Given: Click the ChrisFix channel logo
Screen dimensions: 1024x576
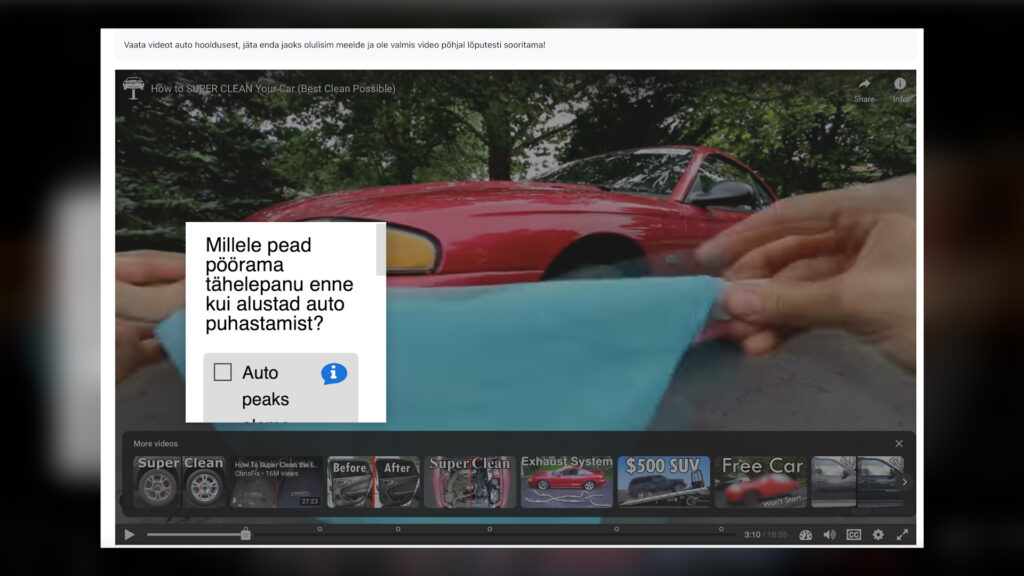Looking at the screenshot, I should click(x=133, y=88).
